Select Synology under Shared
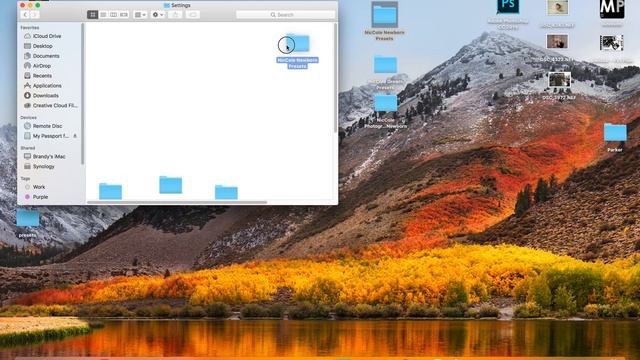 click(x=43, y=167)
